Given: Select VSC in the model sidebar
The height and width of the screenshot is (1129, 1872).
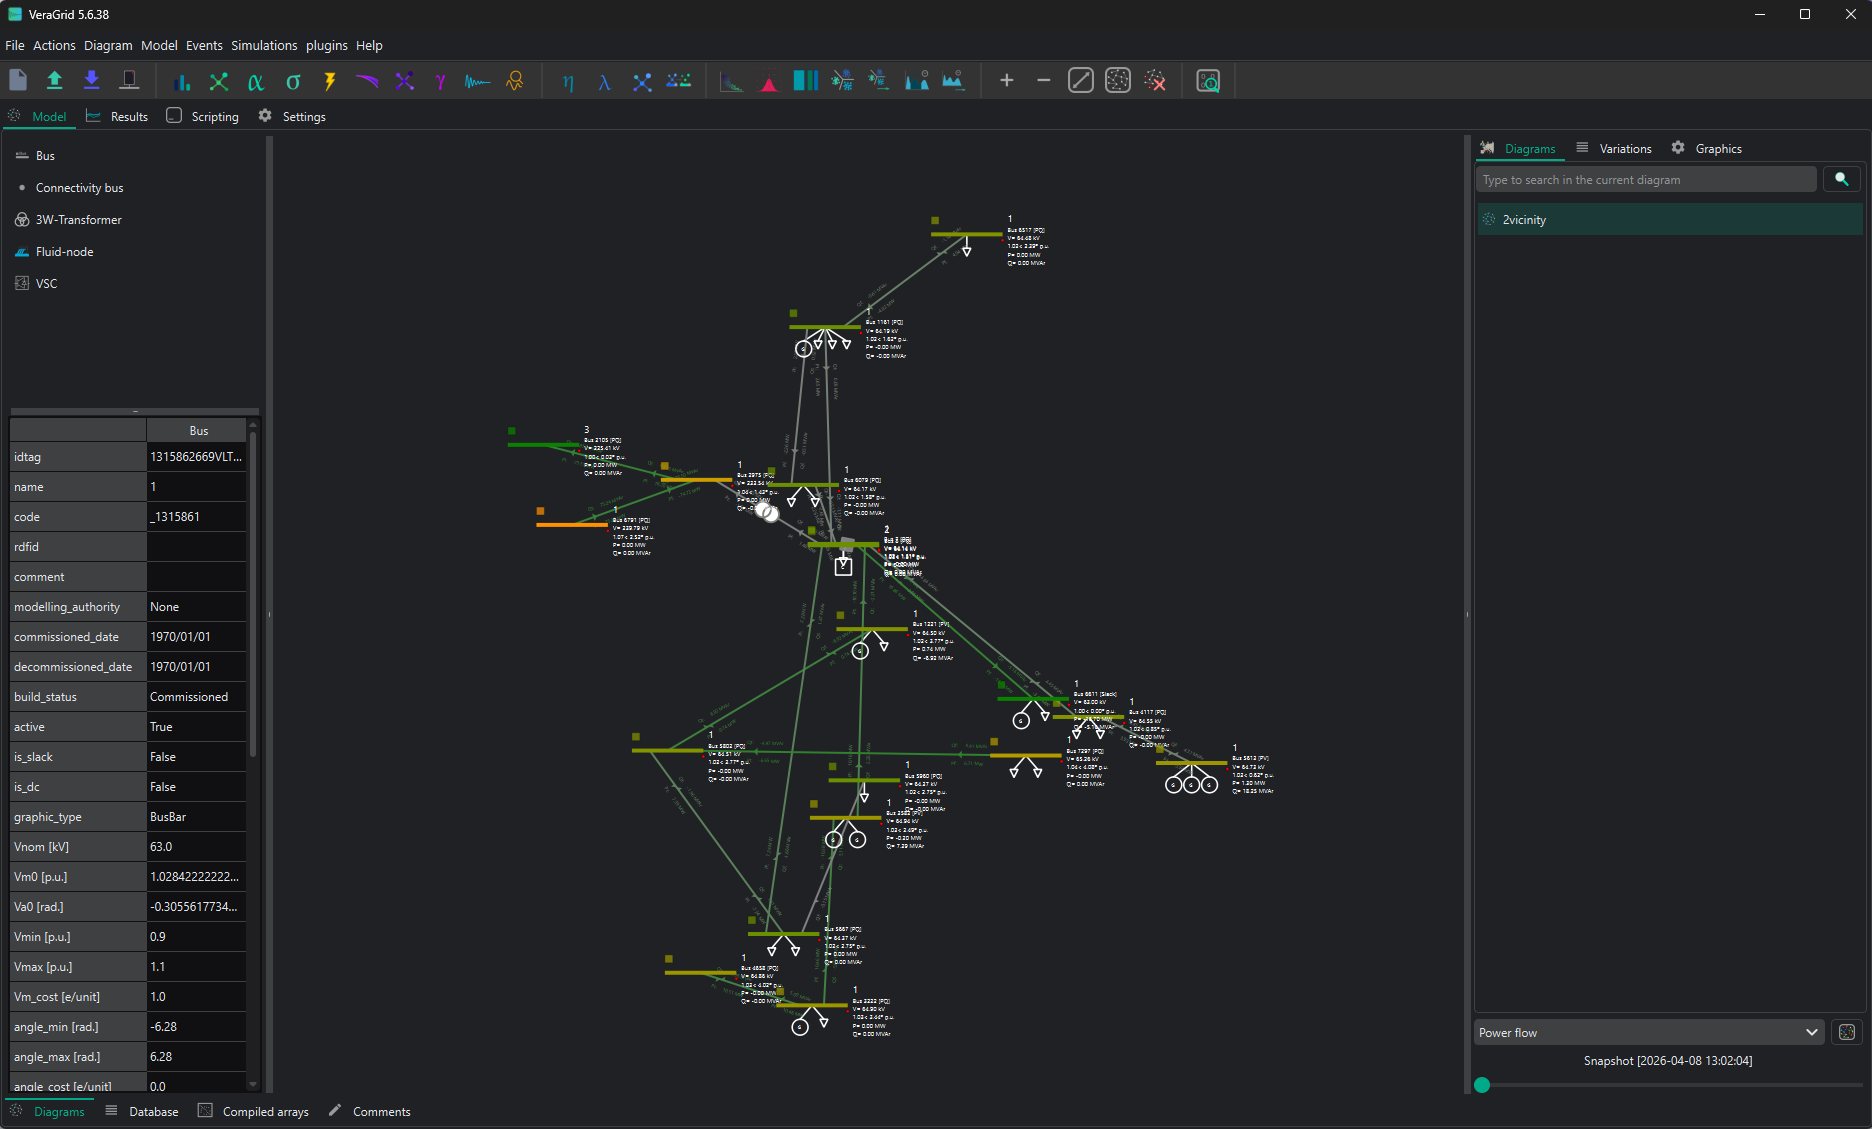Looking at the screenshot, I should point(46,283).
